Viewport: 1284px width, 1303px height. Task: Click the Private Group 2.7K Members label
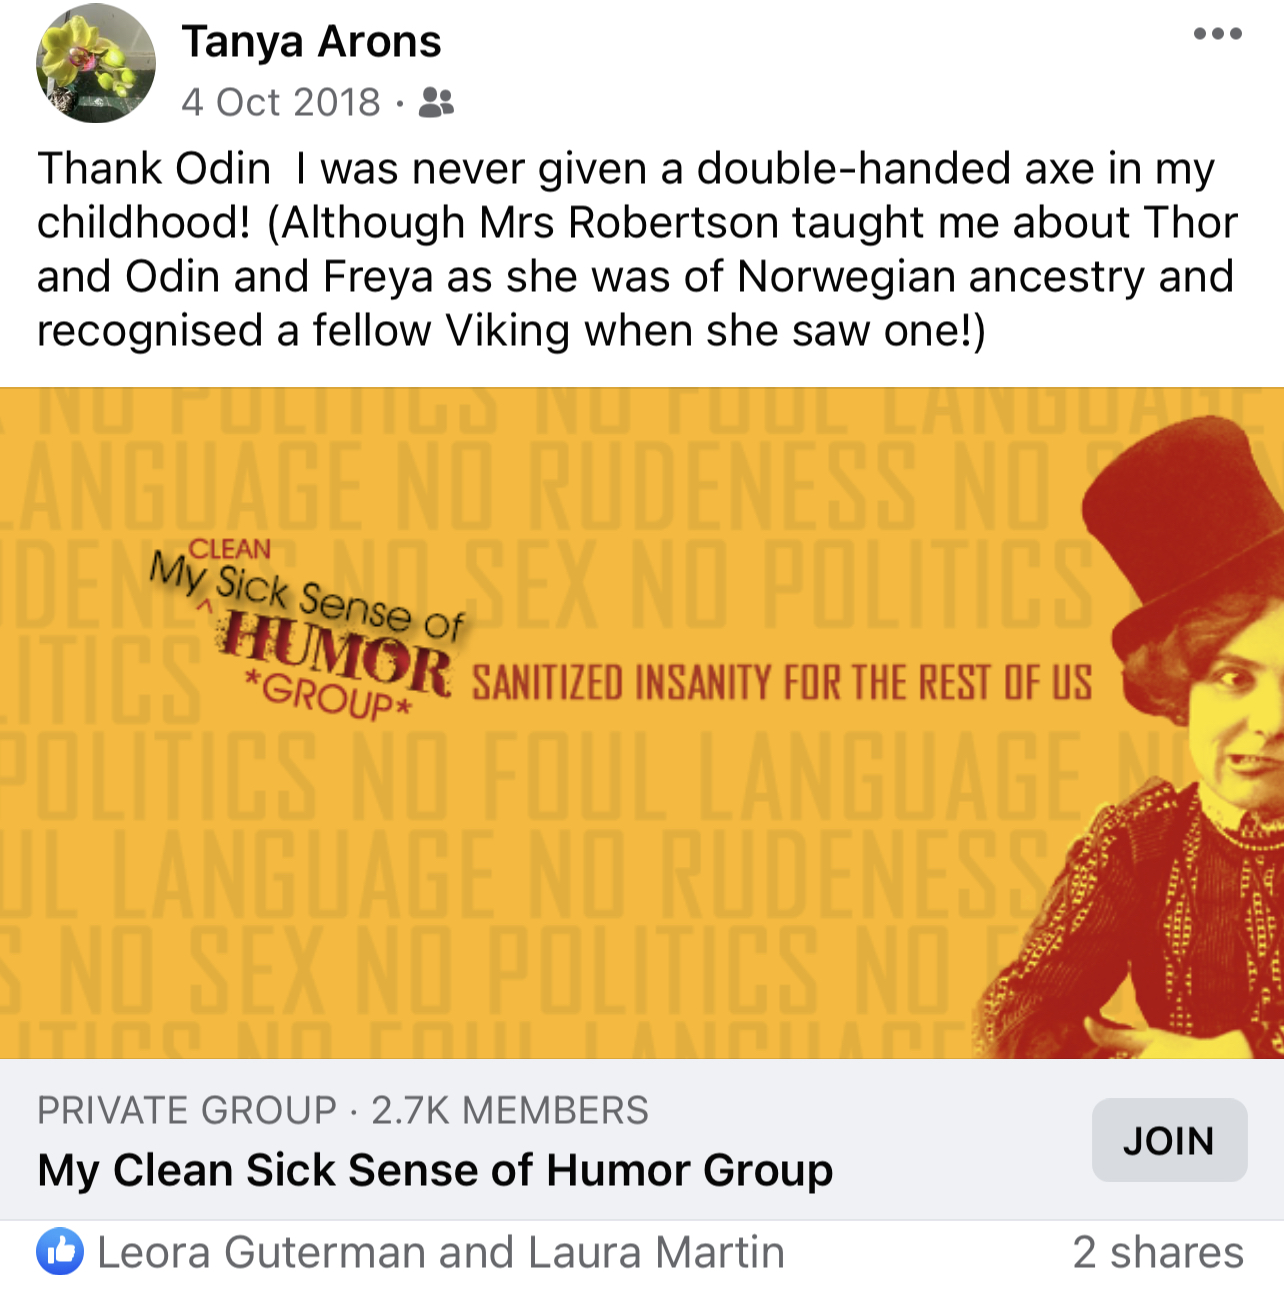pyautogui.click(x=343, y=1110)
